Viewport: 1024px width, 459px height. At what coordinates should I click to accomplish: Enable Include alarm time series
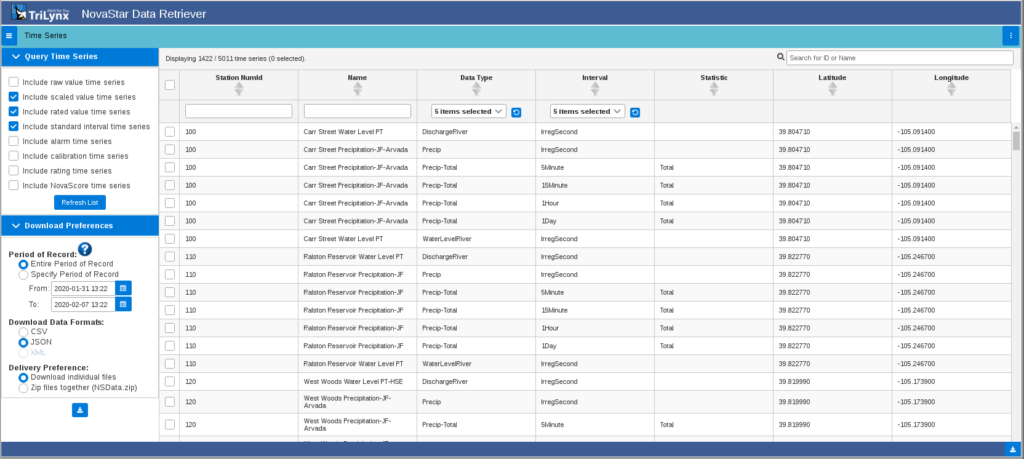(13, 141)
